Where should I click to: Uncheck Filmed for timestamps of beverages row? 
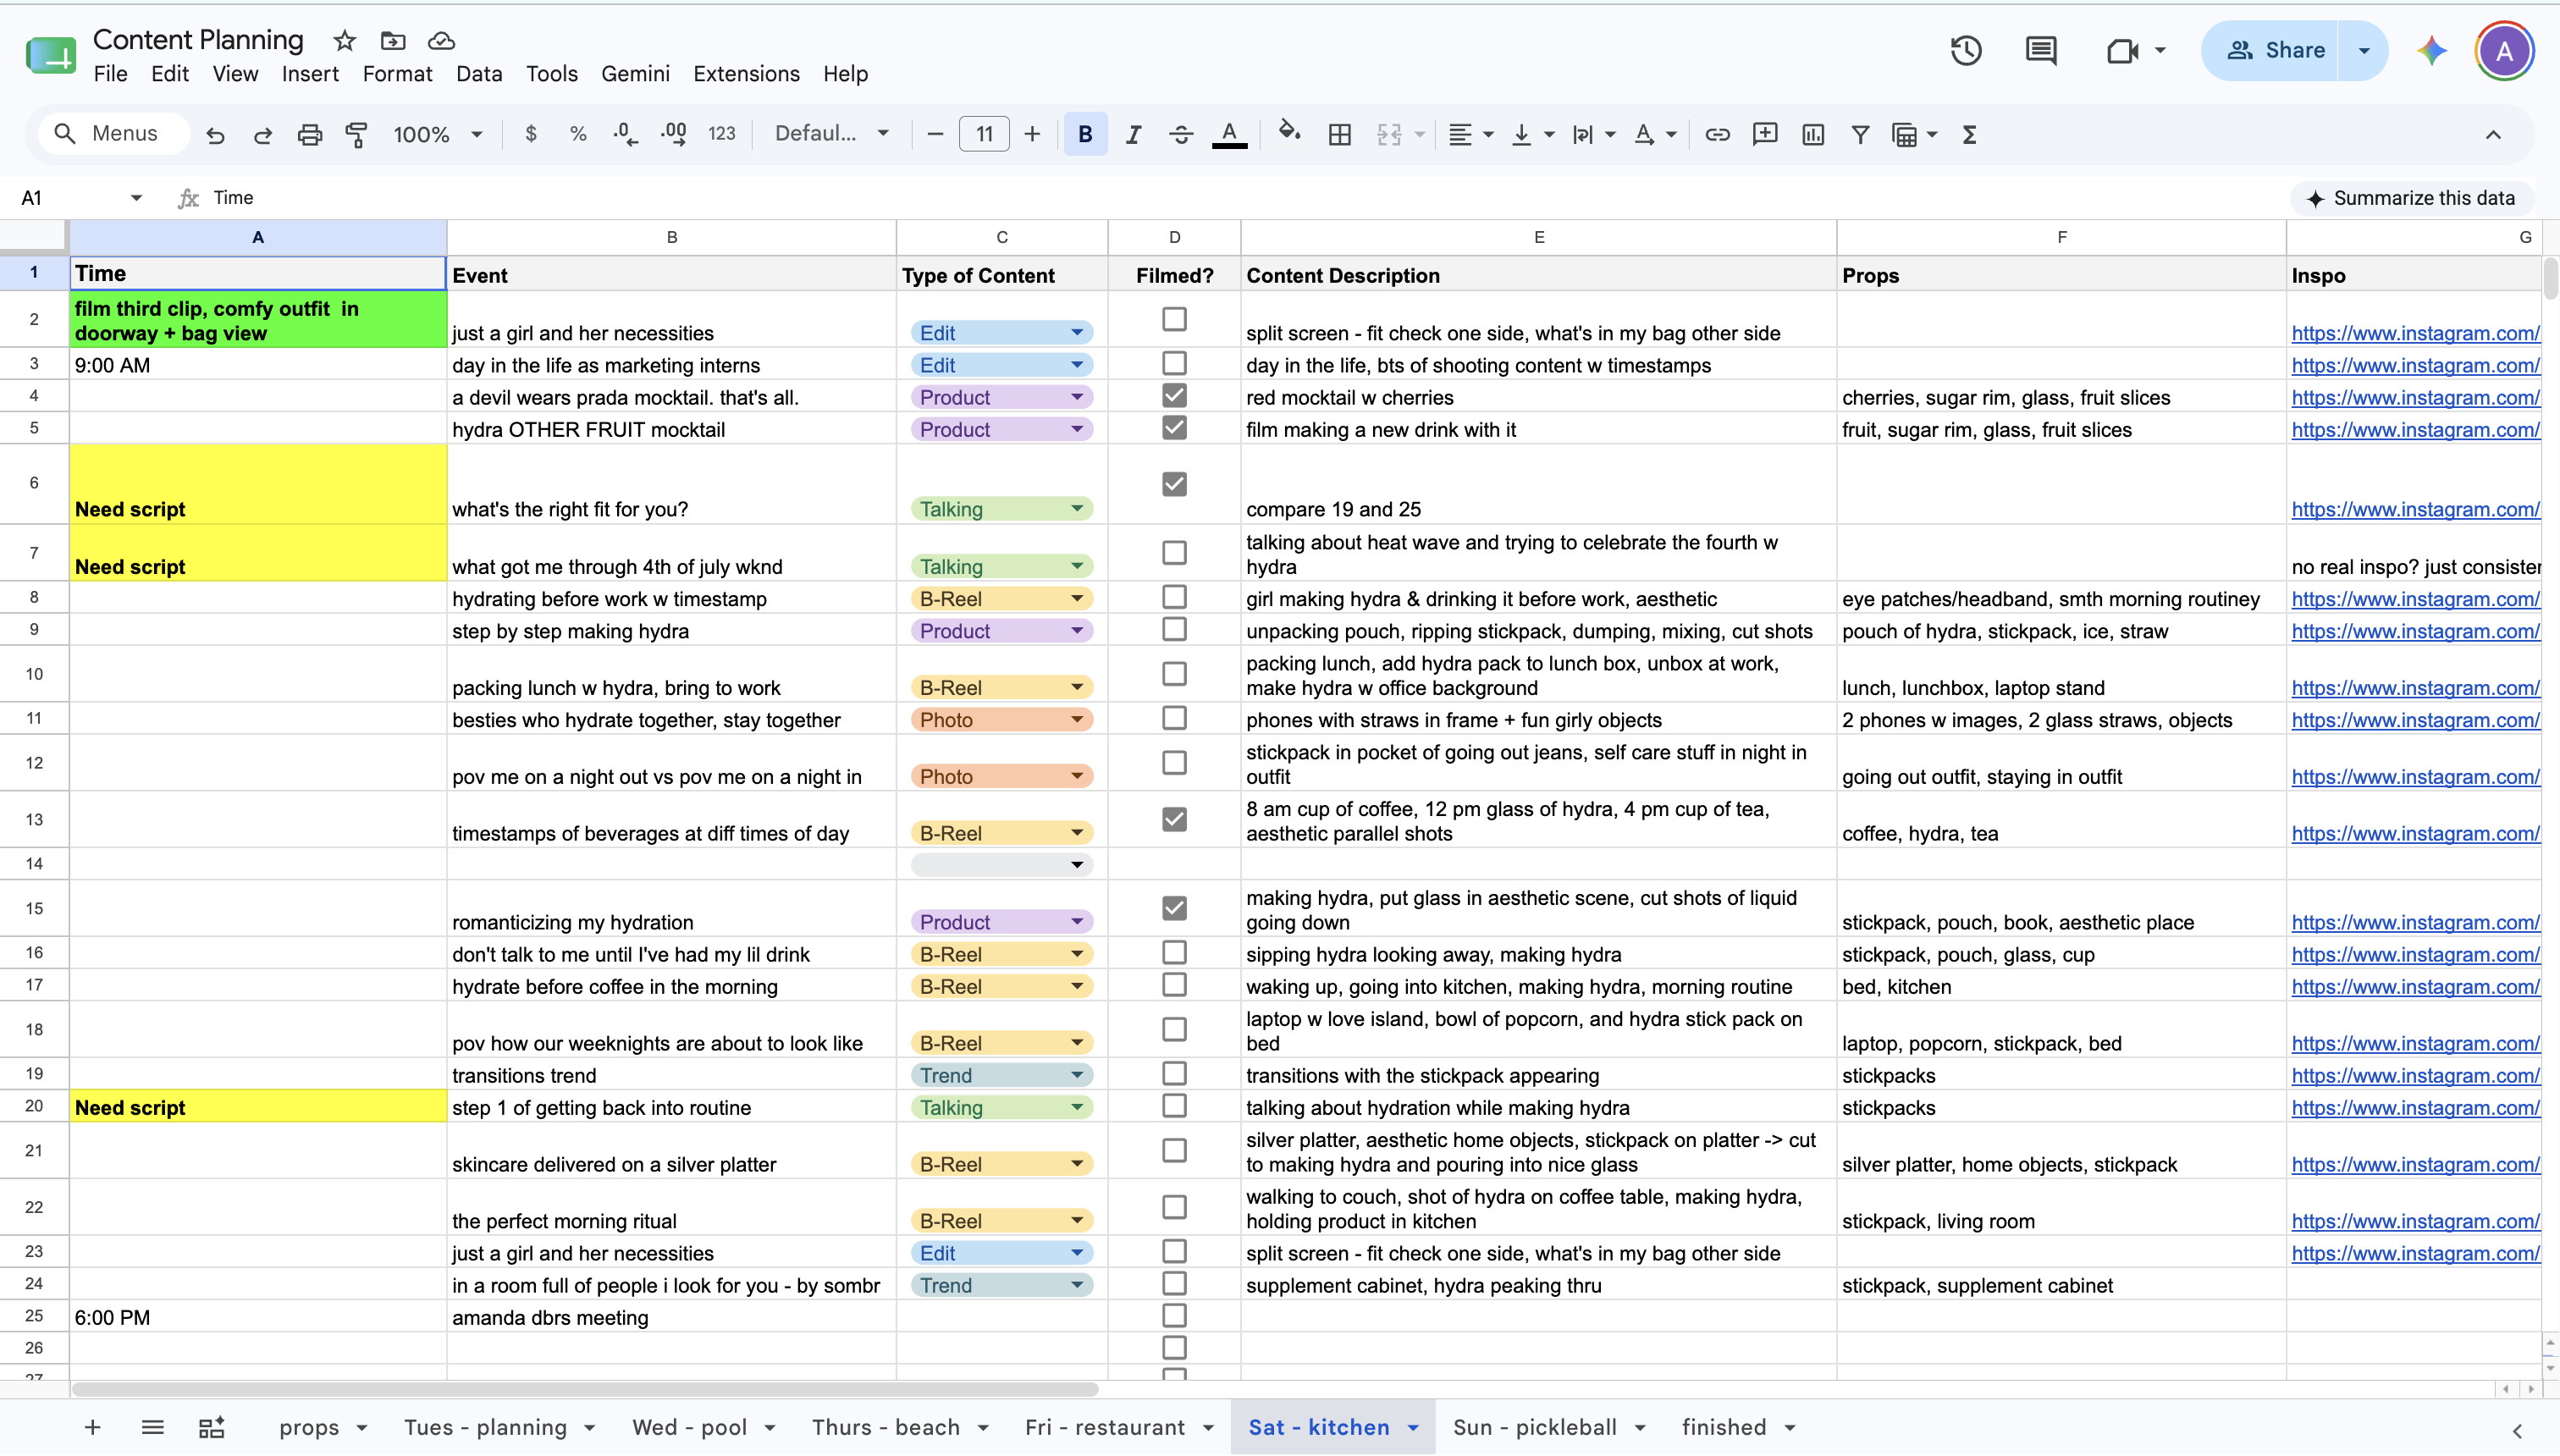coord(1174,819)
